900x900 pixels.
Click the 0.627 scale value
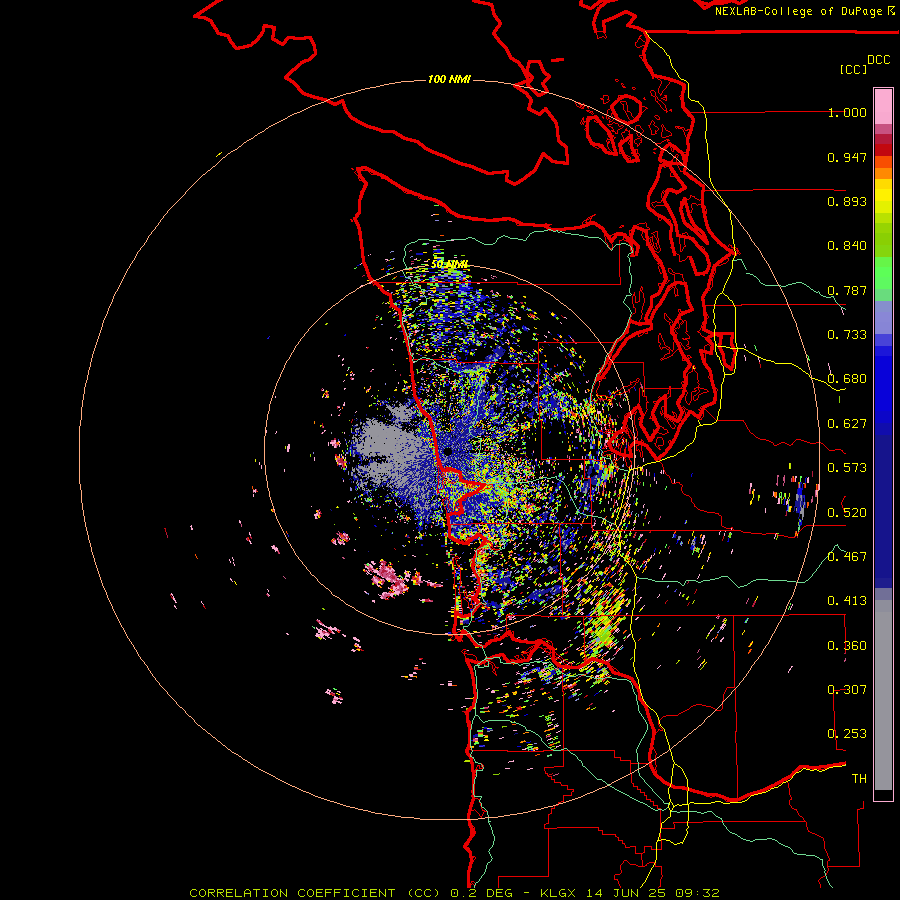coord(847,424)
